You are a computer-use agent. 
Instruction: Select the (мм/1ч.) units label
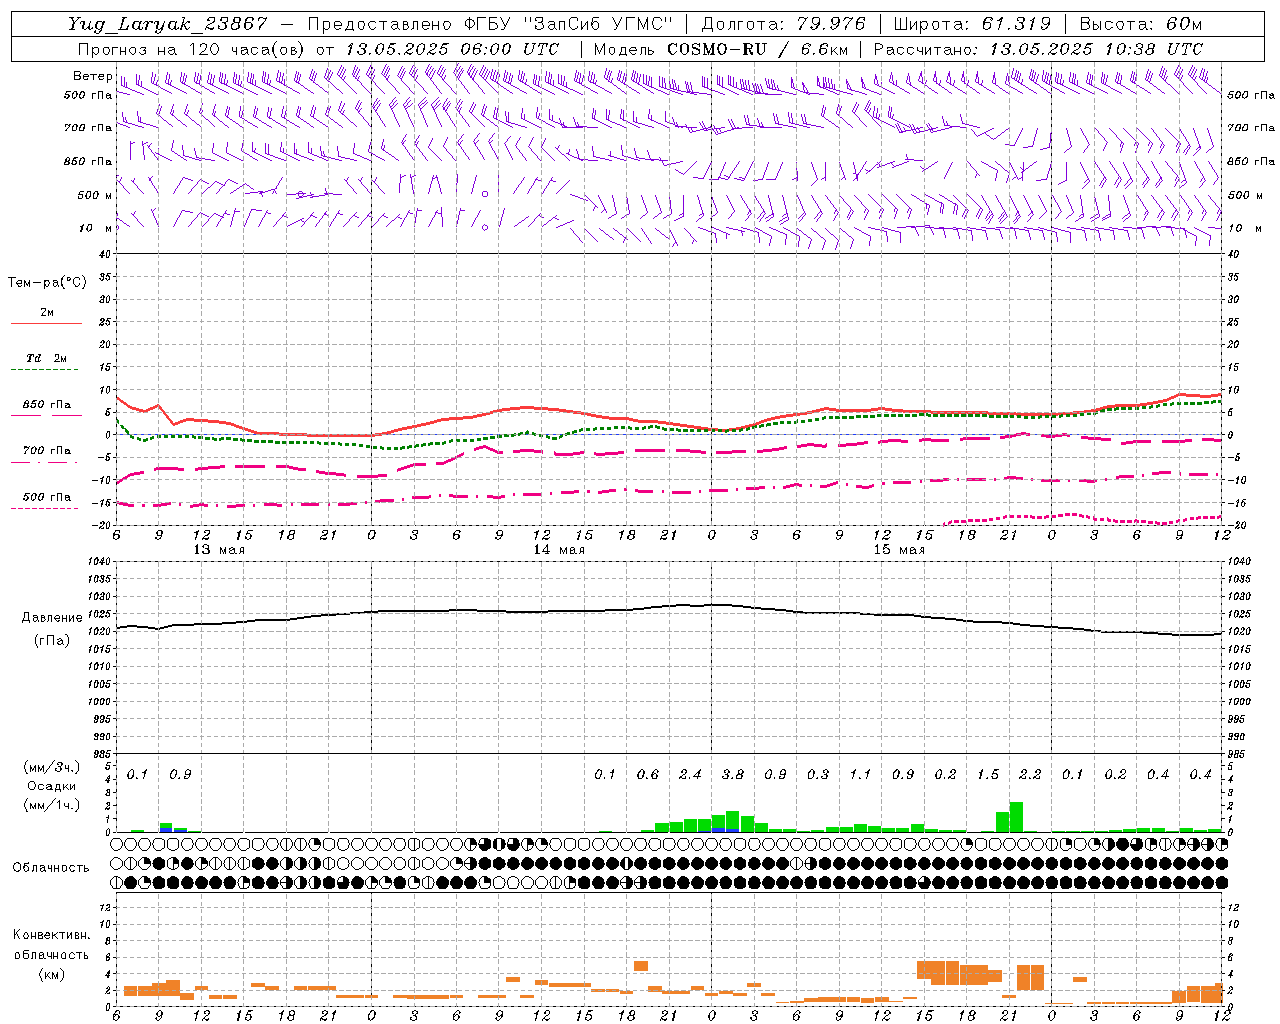pyautogui.click(x=51, y=805)
